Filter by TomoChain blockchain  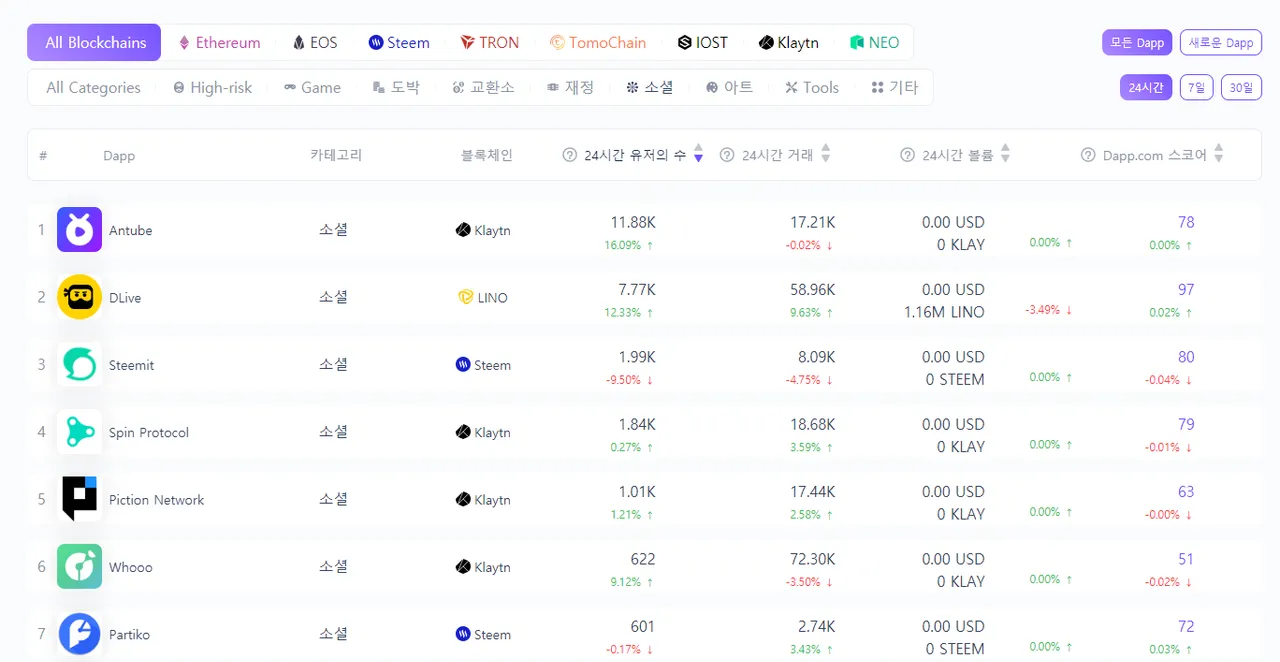click(x=598, y=42)
